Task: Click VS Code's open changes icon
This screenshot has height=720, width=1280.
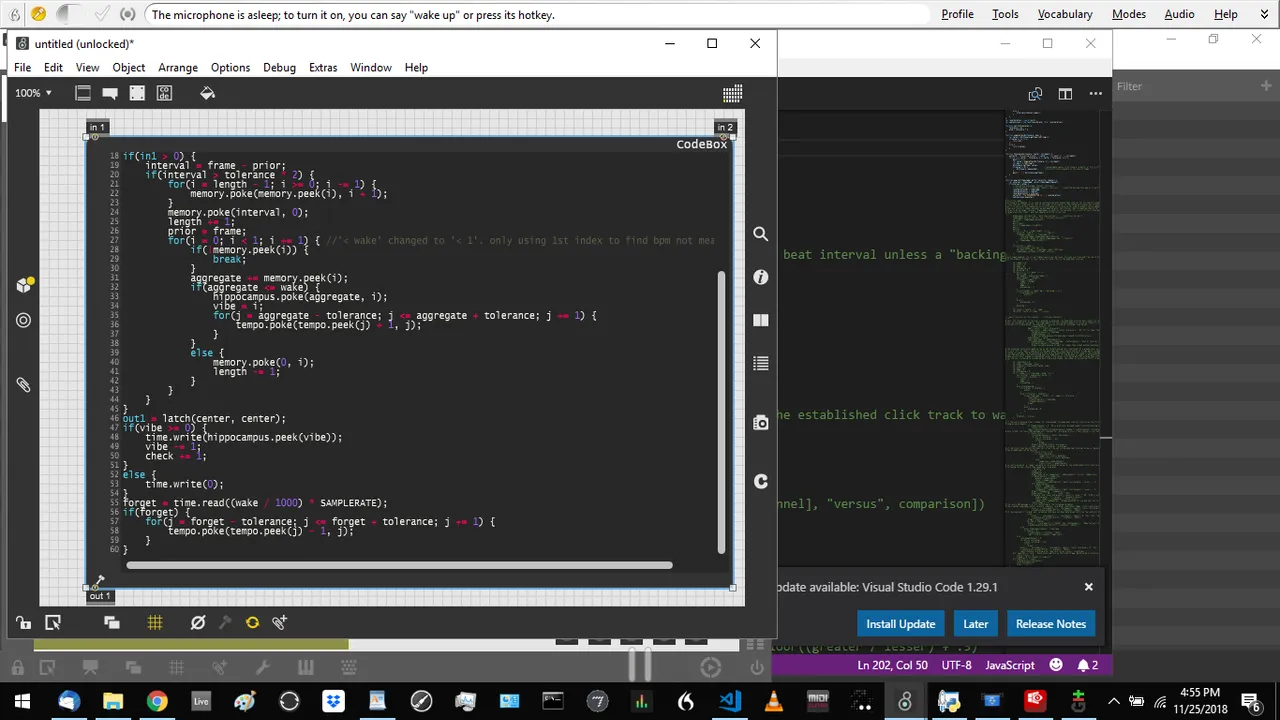Action: [x=1035, y=94]
